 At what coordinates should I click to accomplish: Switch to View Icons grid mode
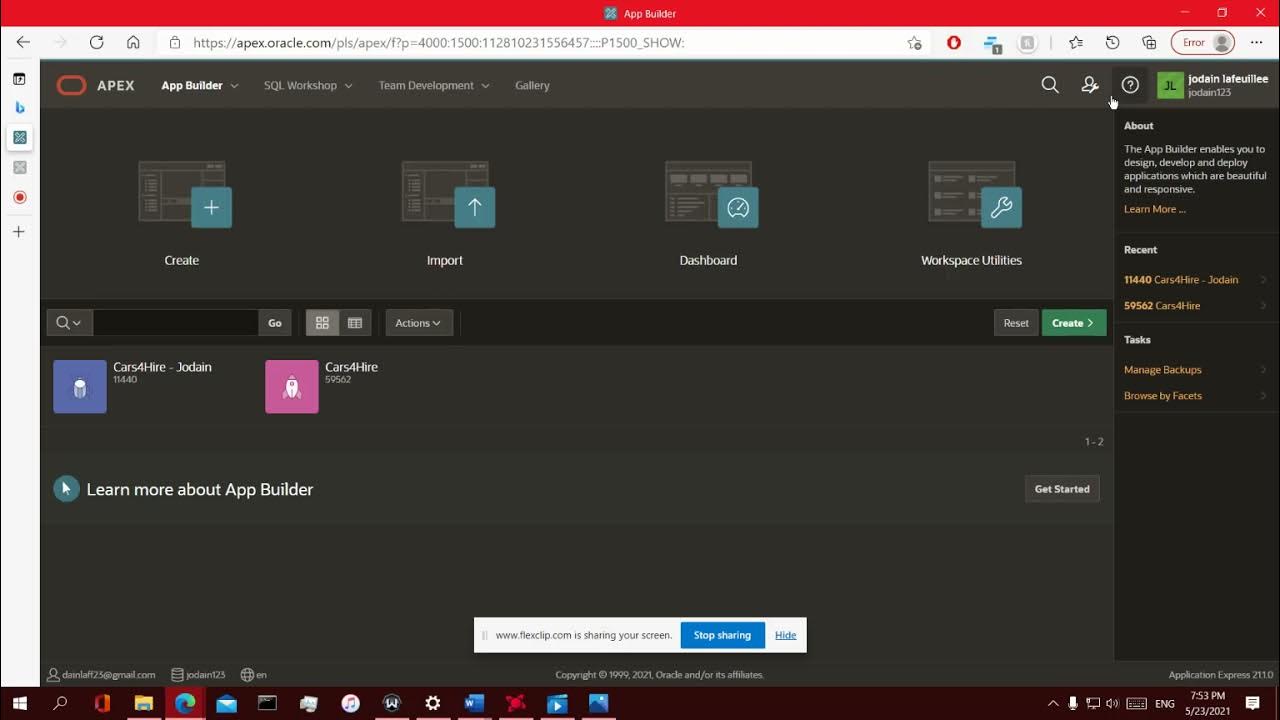tap(322, 323)
